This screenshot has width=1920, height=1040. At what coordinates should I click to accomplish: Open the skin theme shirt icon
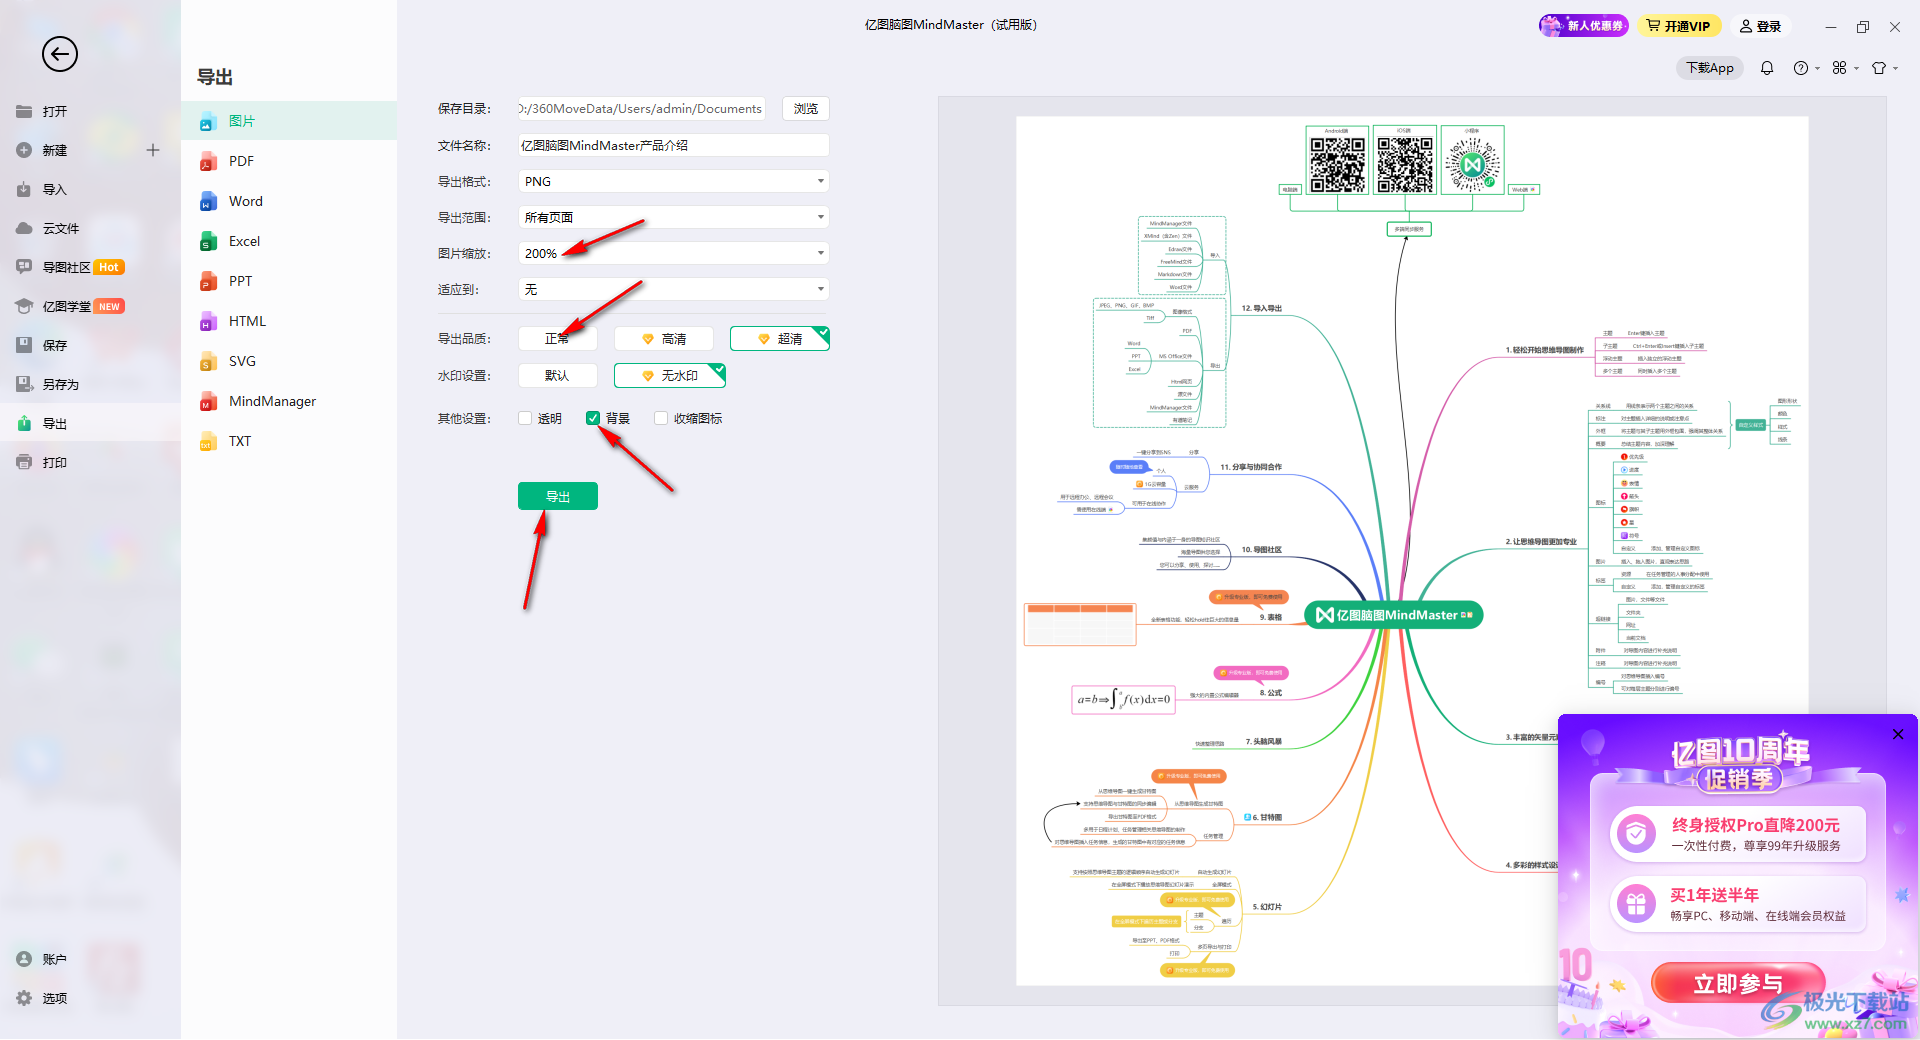(1879, 68)
